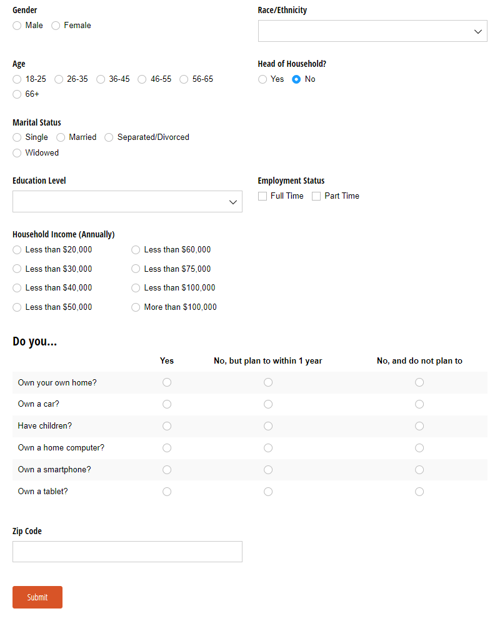Screen dimensions: 500x621
Task: Pick 'plan within 1 year' for Own a smartphone
Action: [x=268, y=470]
